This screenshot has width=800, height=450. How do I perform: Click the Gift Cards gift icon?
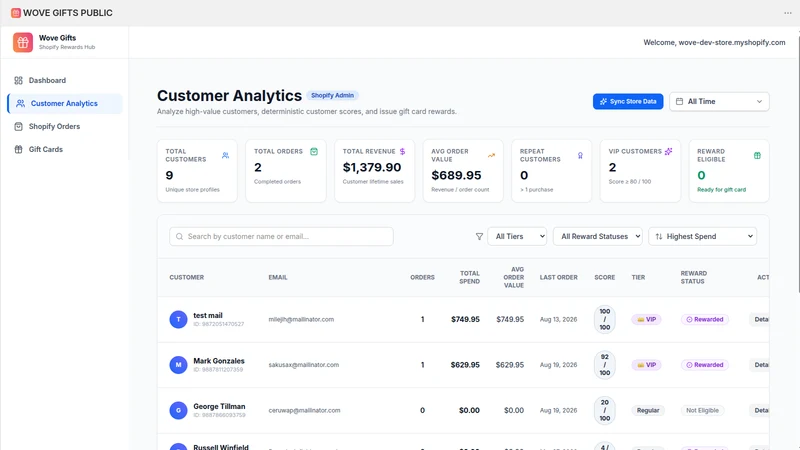(18, 149)
